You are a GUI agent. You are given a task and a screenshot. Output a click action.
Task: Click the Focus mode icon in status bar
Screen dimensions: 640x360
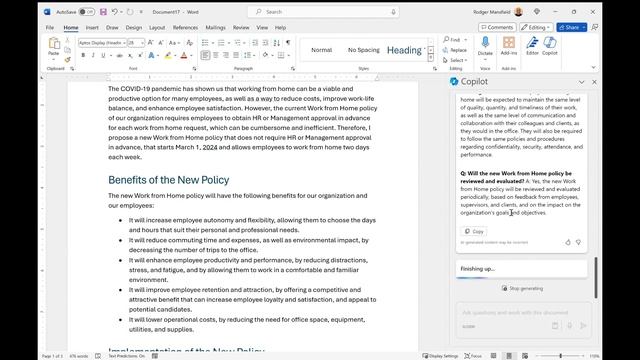pyautogui.click(x=473, y=356)
